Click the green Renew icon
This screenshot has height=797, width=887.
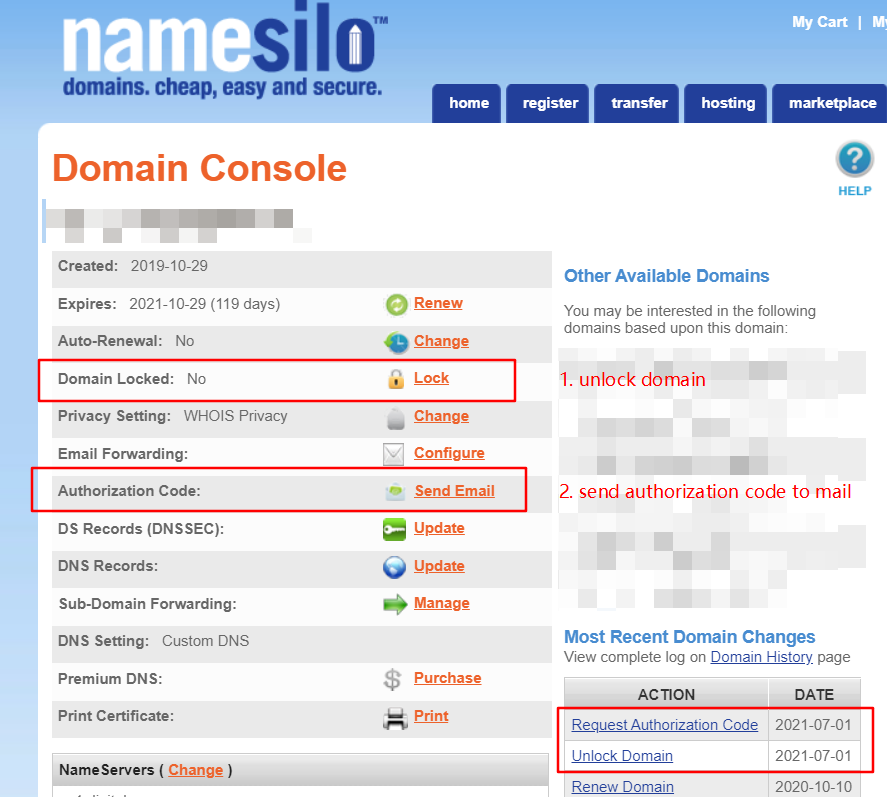[396, 304]
